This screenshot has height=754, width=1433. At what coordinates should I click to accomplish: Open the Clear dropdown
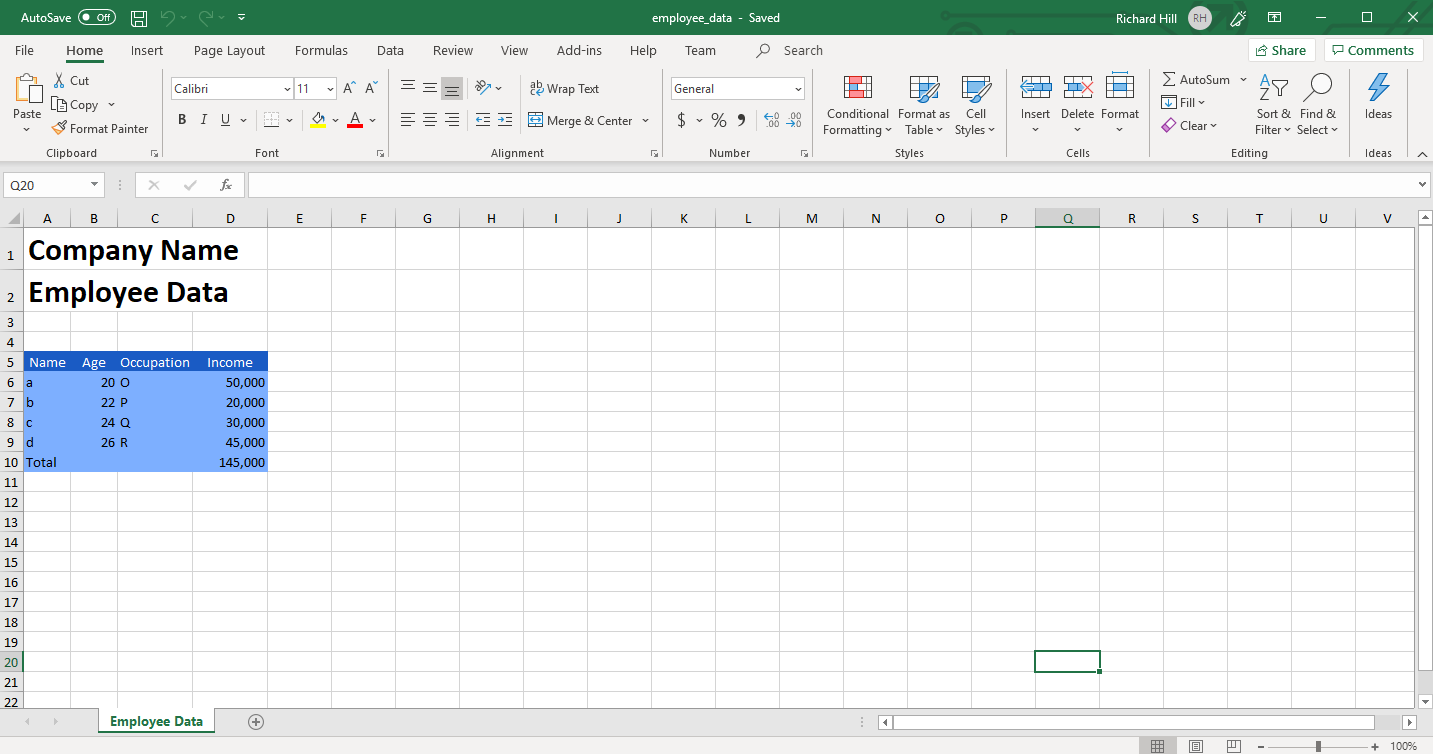(x=1189, y=126)
